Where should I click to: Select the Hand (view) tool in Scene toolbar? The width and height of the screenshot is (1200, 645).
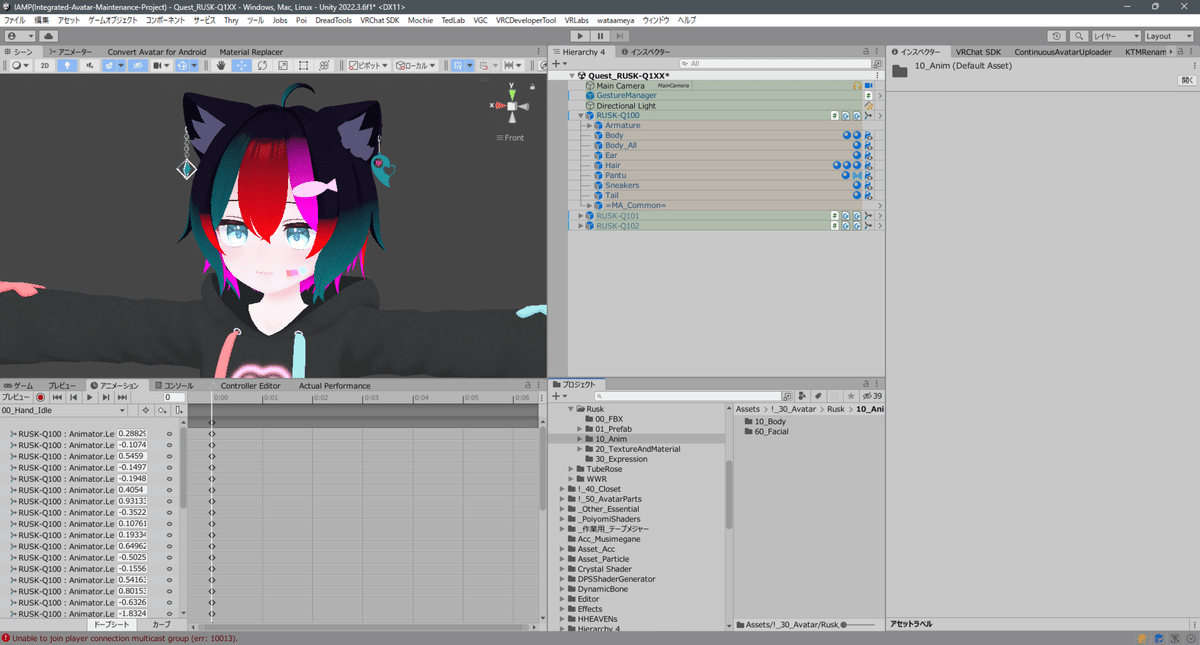(x=222, y=65)
